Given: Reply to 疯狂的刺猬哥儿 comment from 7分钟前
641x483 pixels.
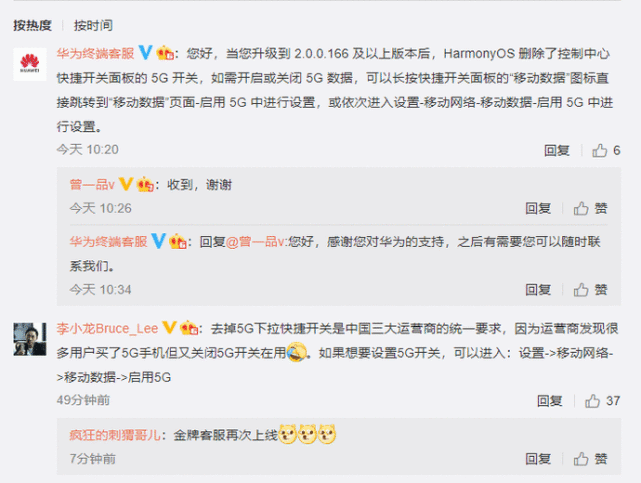Looking at the screenshot, I should click(538, 459).
